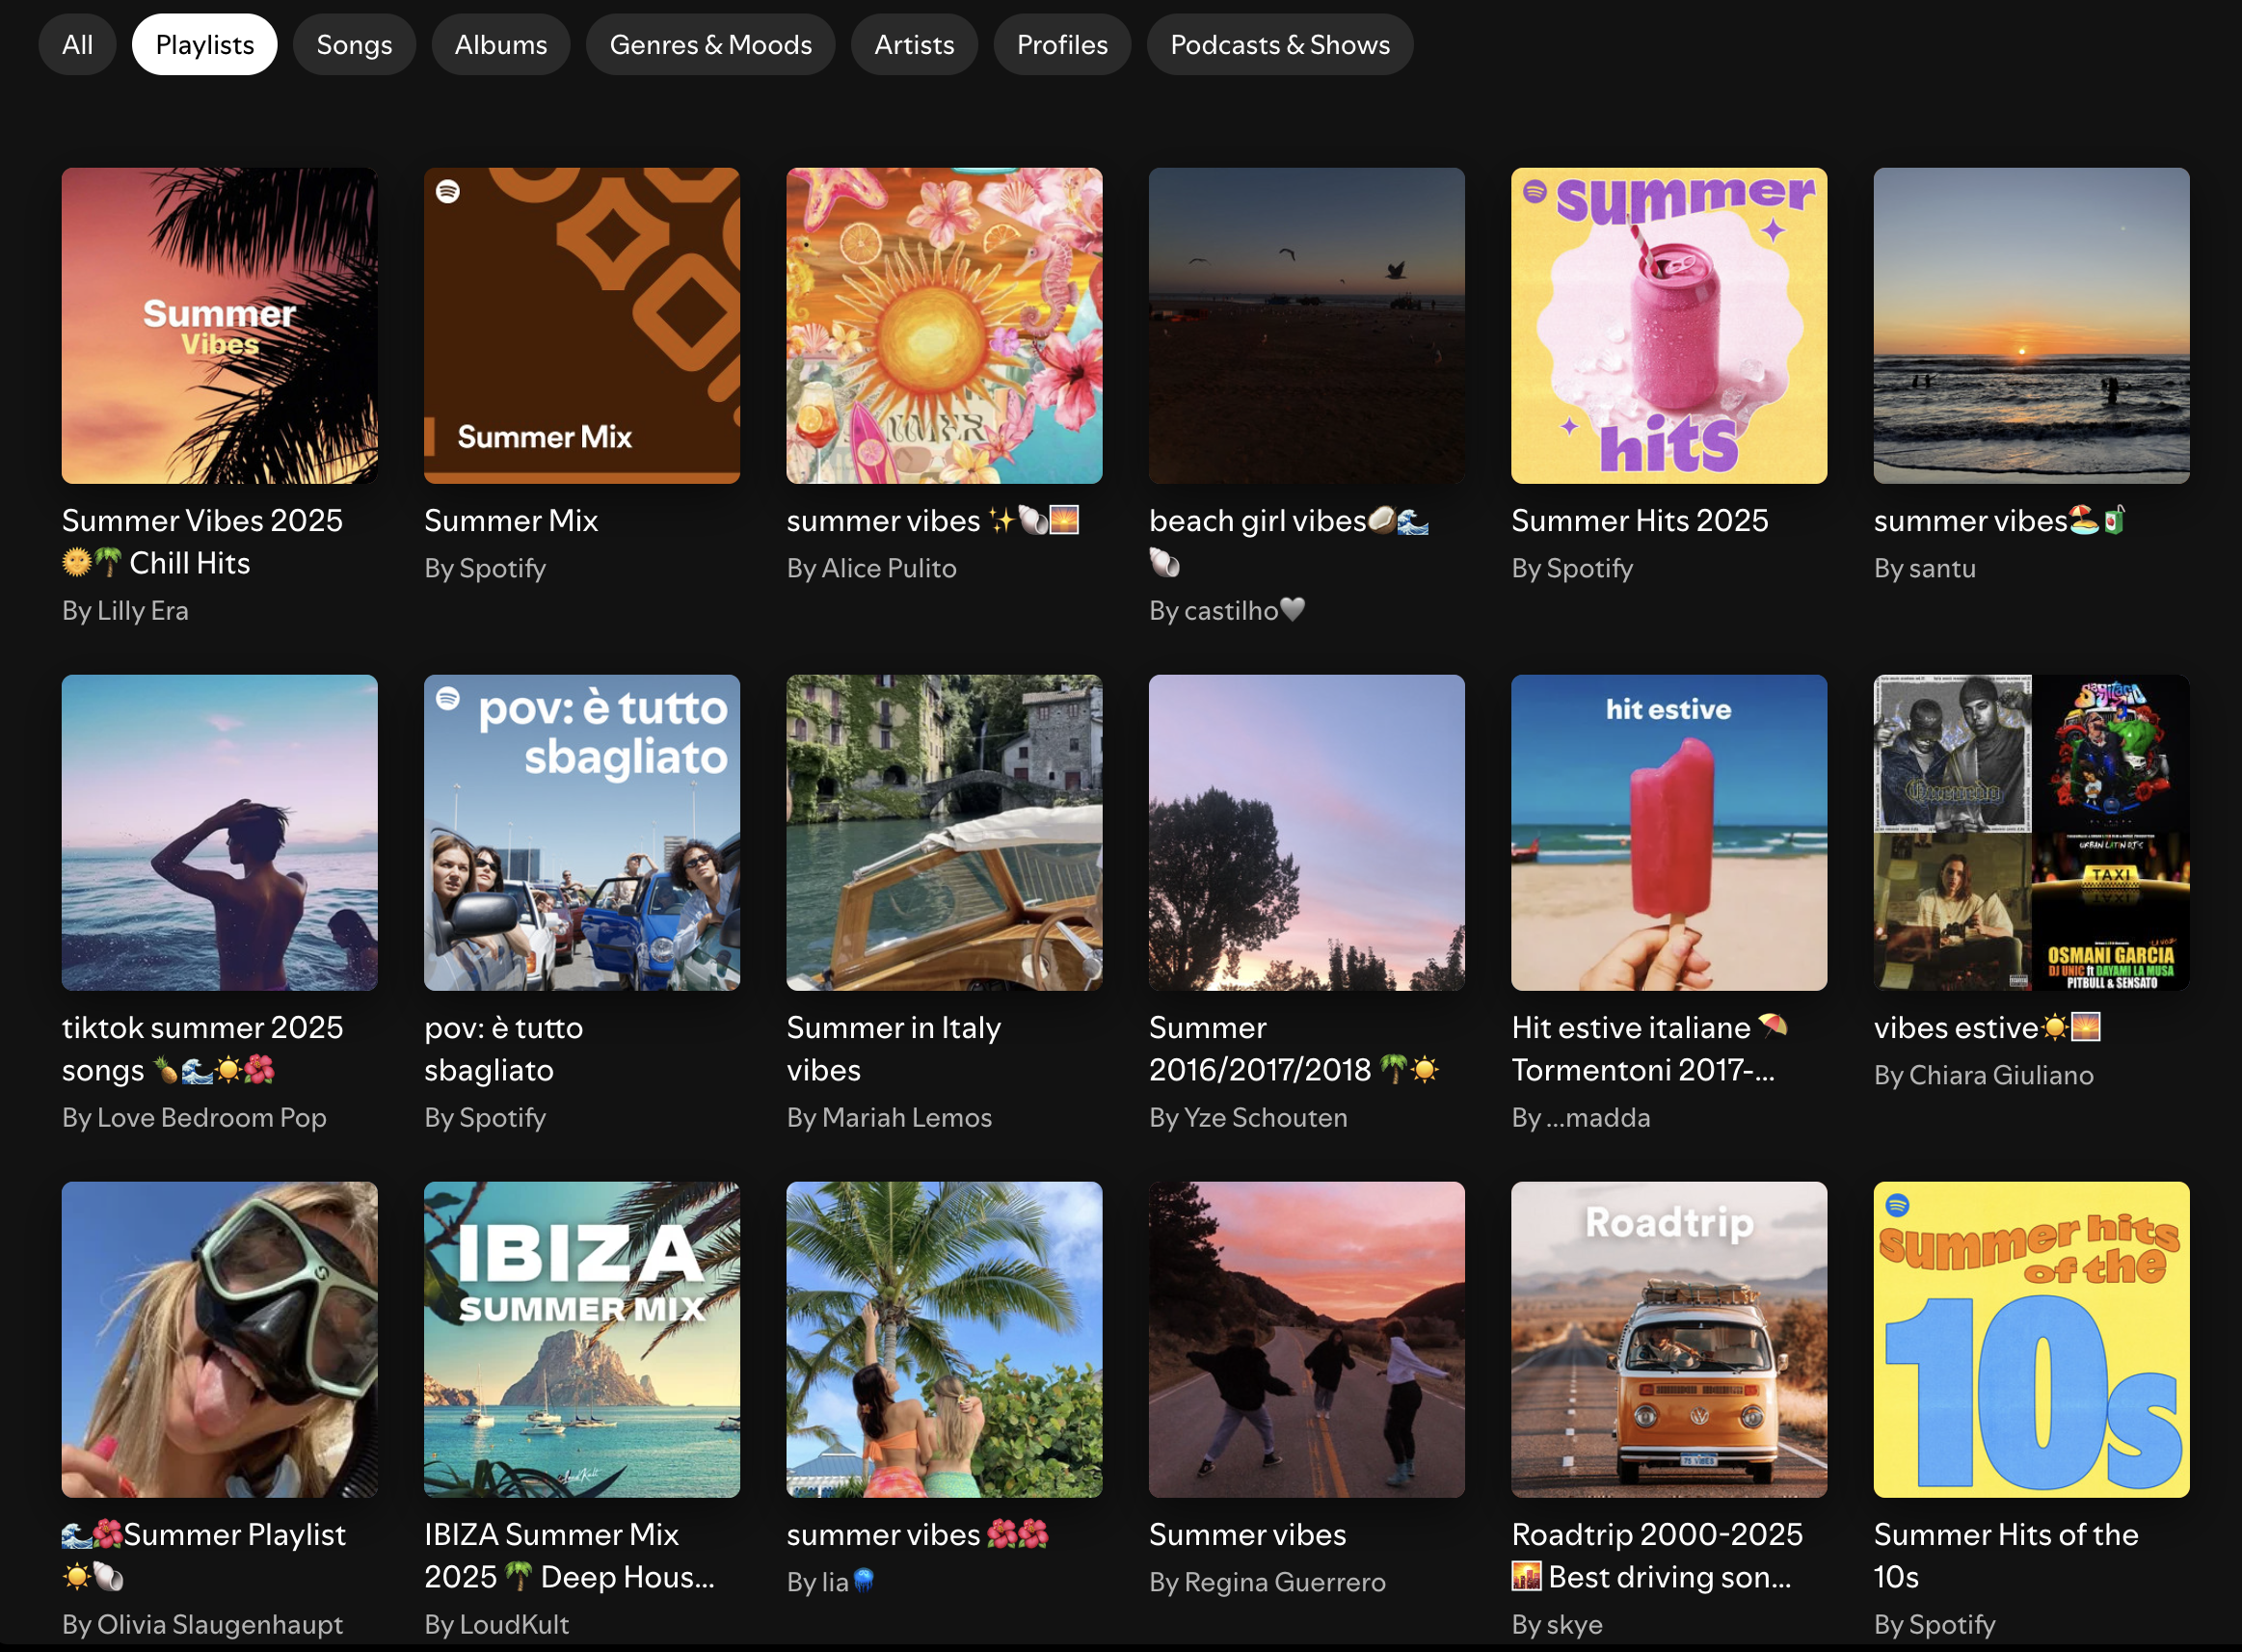Viewport: 2242px width, 1652px height.
Task: Click the "By Olivia Slaugenhaupt" text
Action: [202, 1624]
